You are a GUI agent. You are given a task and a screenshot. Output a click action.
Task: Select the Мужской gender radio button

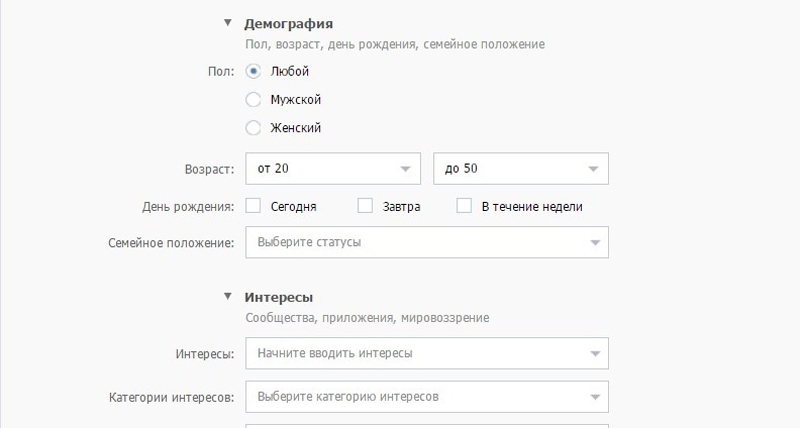click(x=253, y=99)
